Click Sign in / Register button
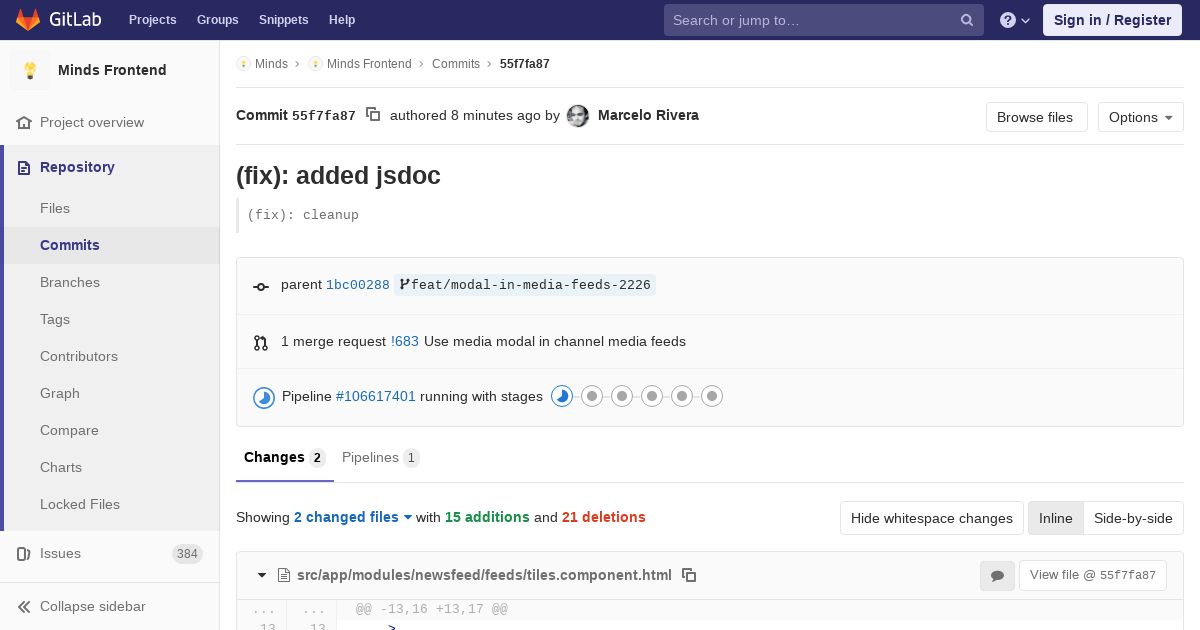 [x=1112, y=20]
